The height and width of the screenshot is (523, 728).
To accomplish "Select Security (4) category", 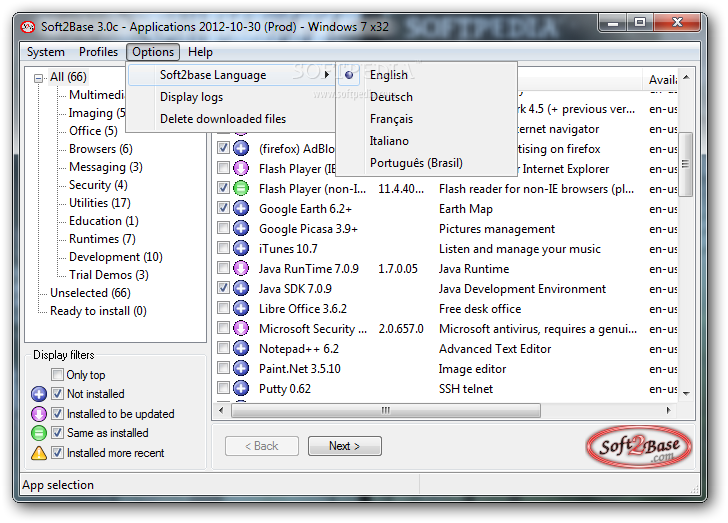I will point(98,185).
